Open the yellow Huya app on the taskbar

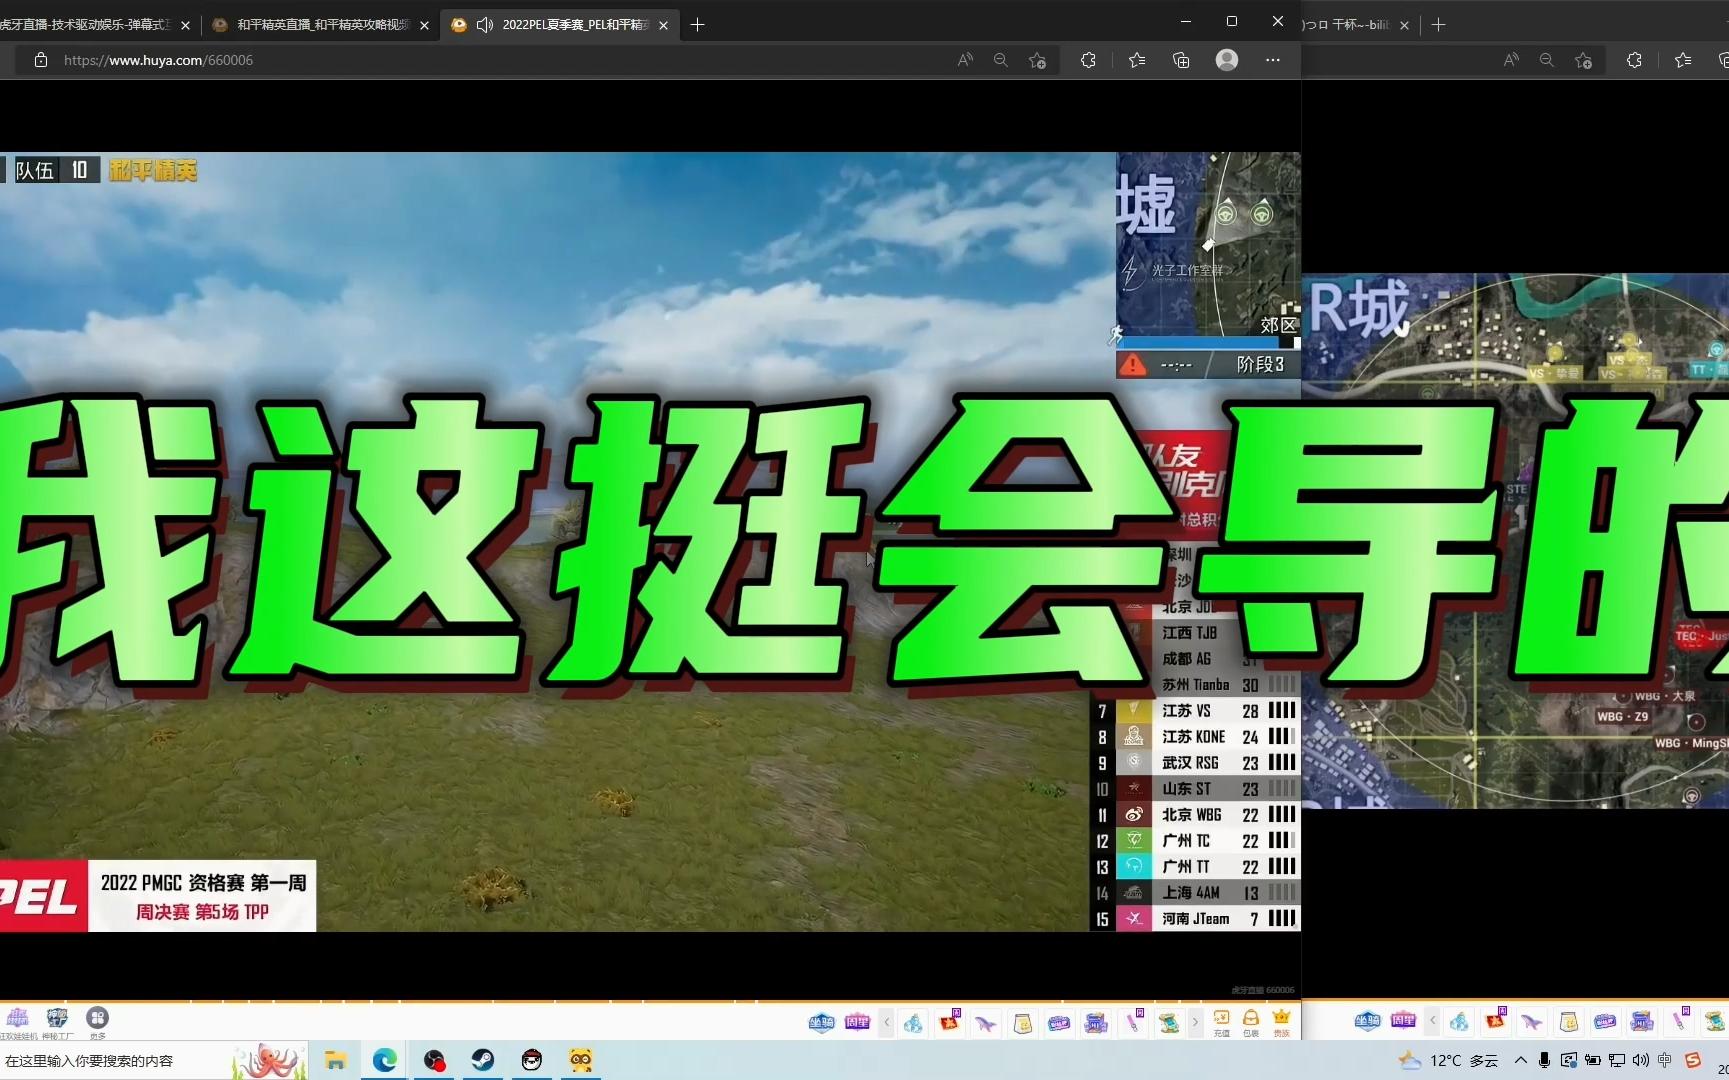(581, 1061)
